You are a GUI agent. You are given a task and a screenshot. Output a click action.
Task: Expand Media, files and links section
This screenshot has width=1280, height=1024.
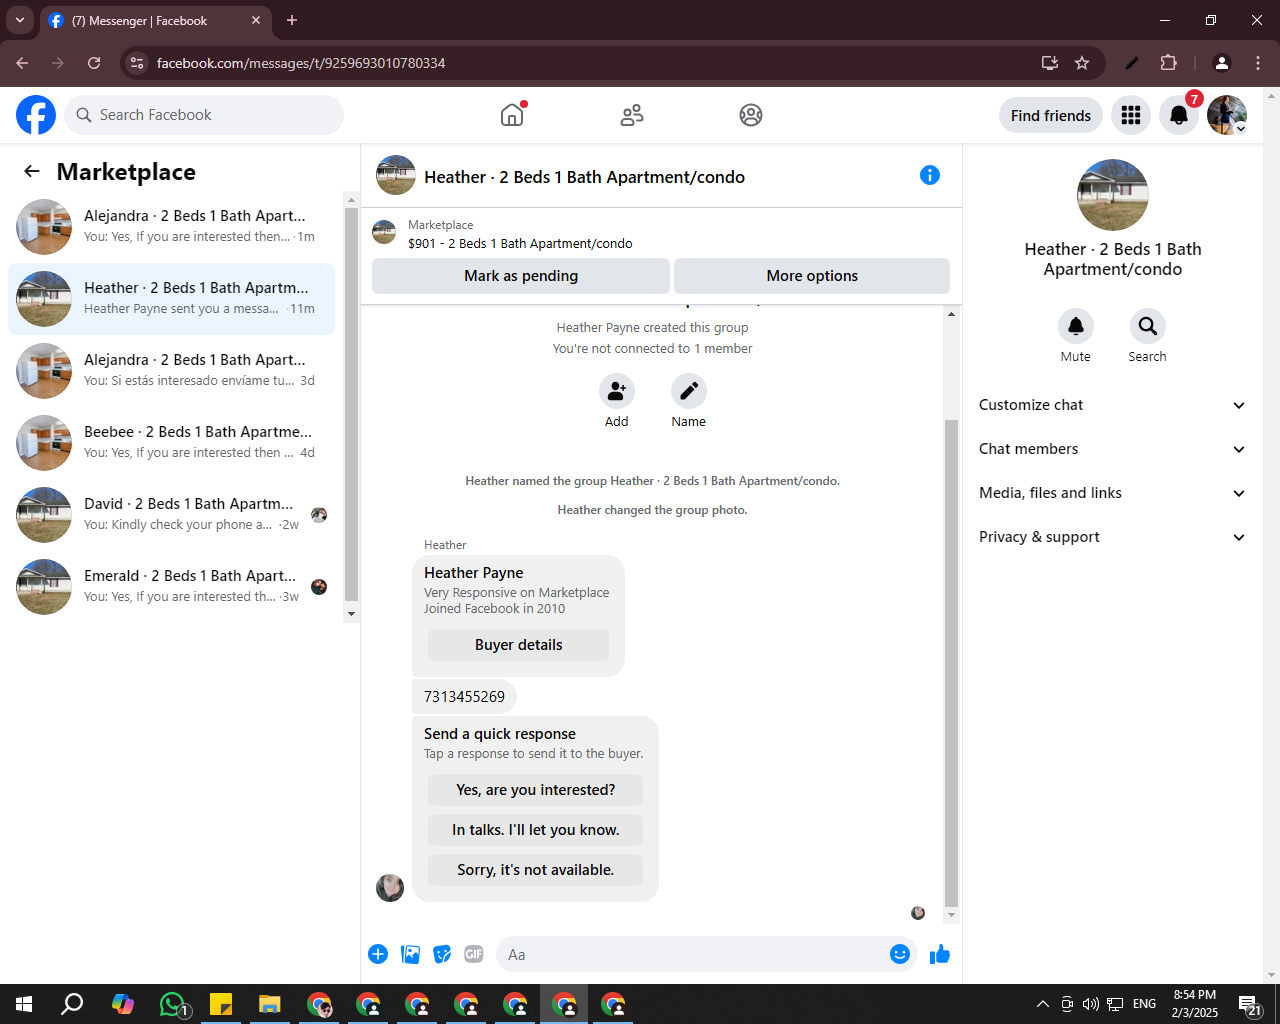[x=1112, y=493]
